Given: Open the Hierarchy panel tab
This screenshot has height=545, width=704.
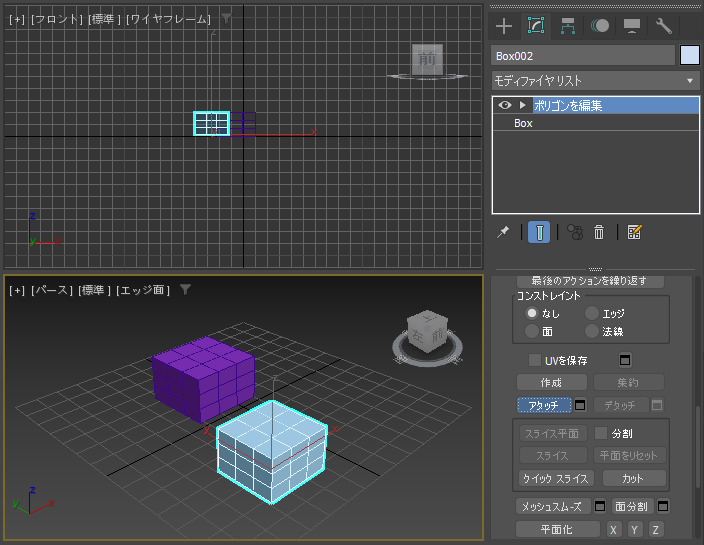Looking at the screenshot, I should coord(568,26).
